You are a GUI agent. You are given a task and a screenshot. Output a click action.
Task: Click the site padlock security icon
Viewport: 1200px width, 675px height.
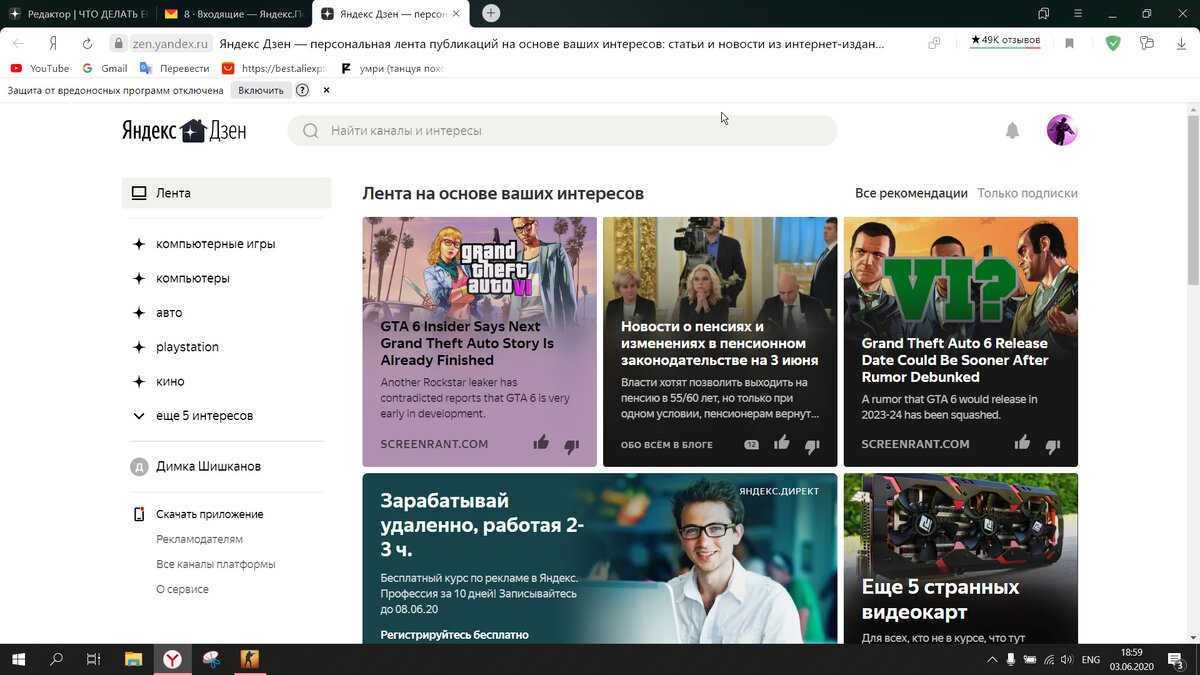(118, 44)
